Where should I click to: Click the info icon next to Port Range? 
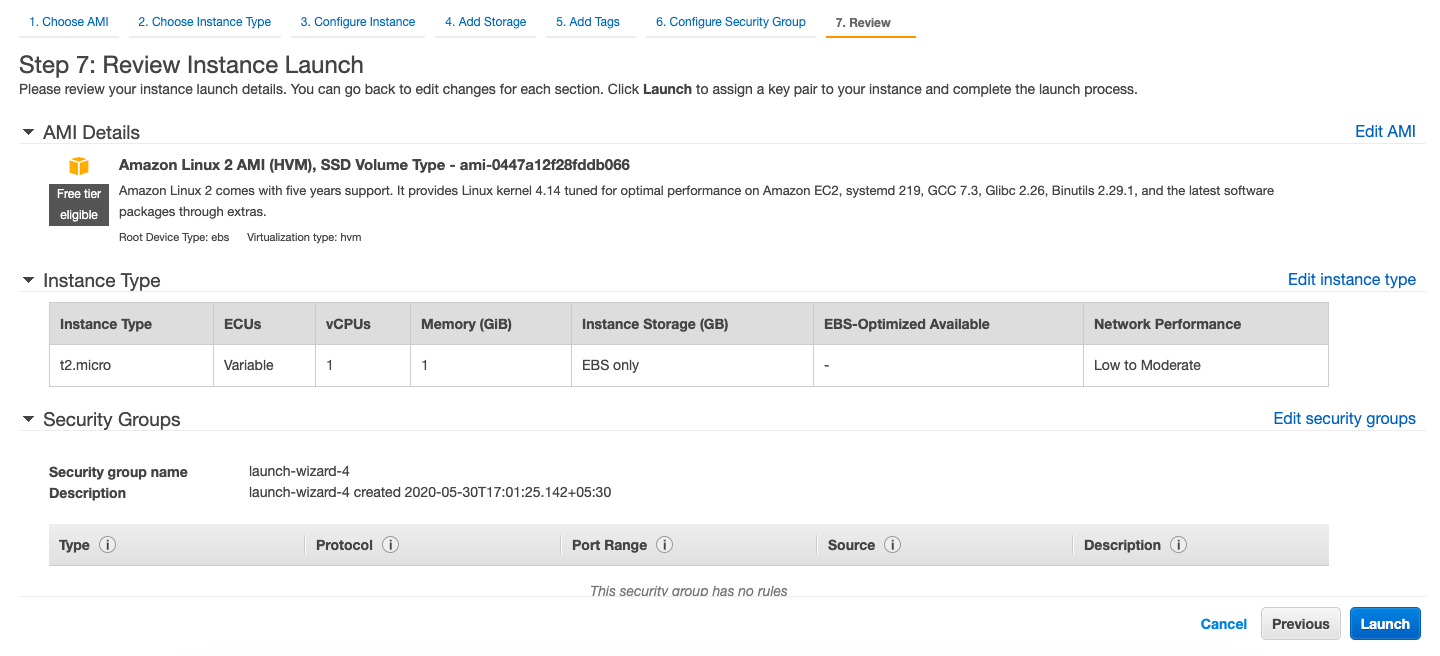pos(664,545)
